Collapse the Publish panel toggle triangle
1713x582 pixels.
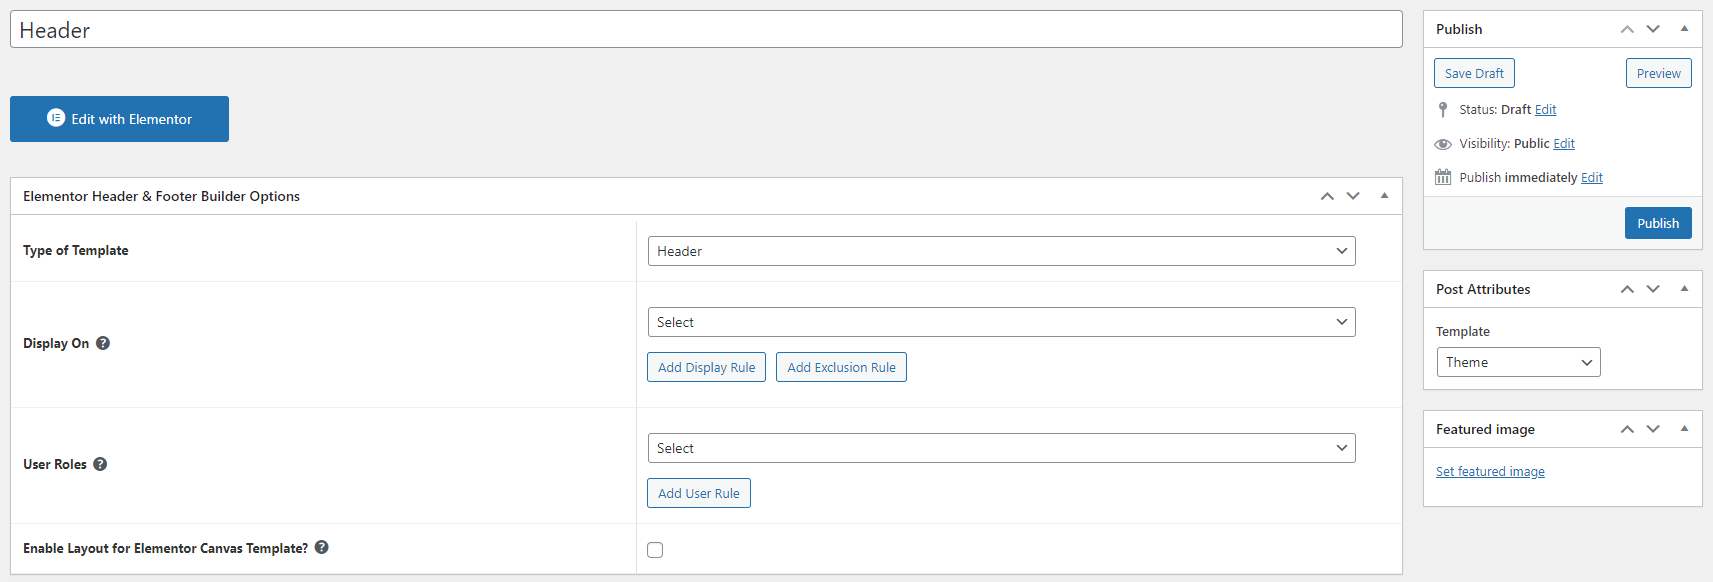point(1684,29)
